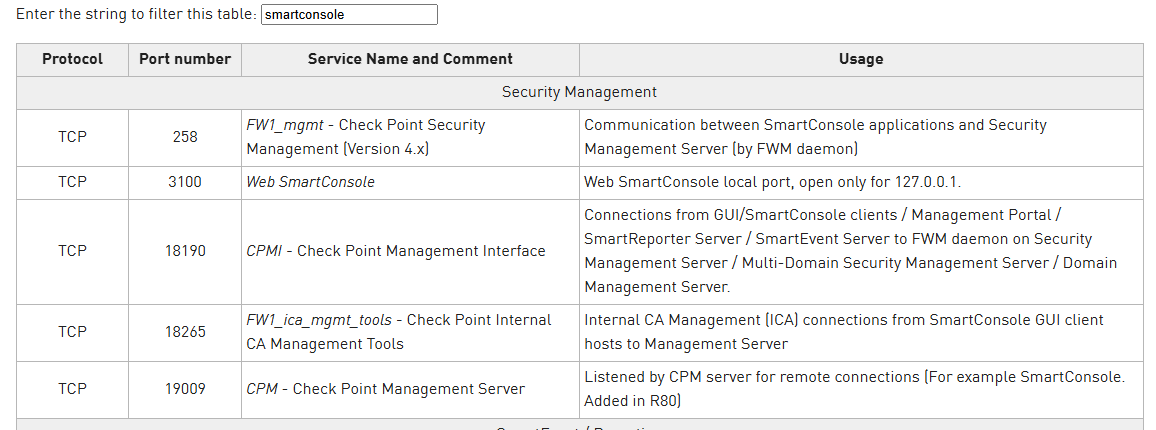Click the Protocol column header
This screenshot has height=430, width=1156.
pos(72,59)
